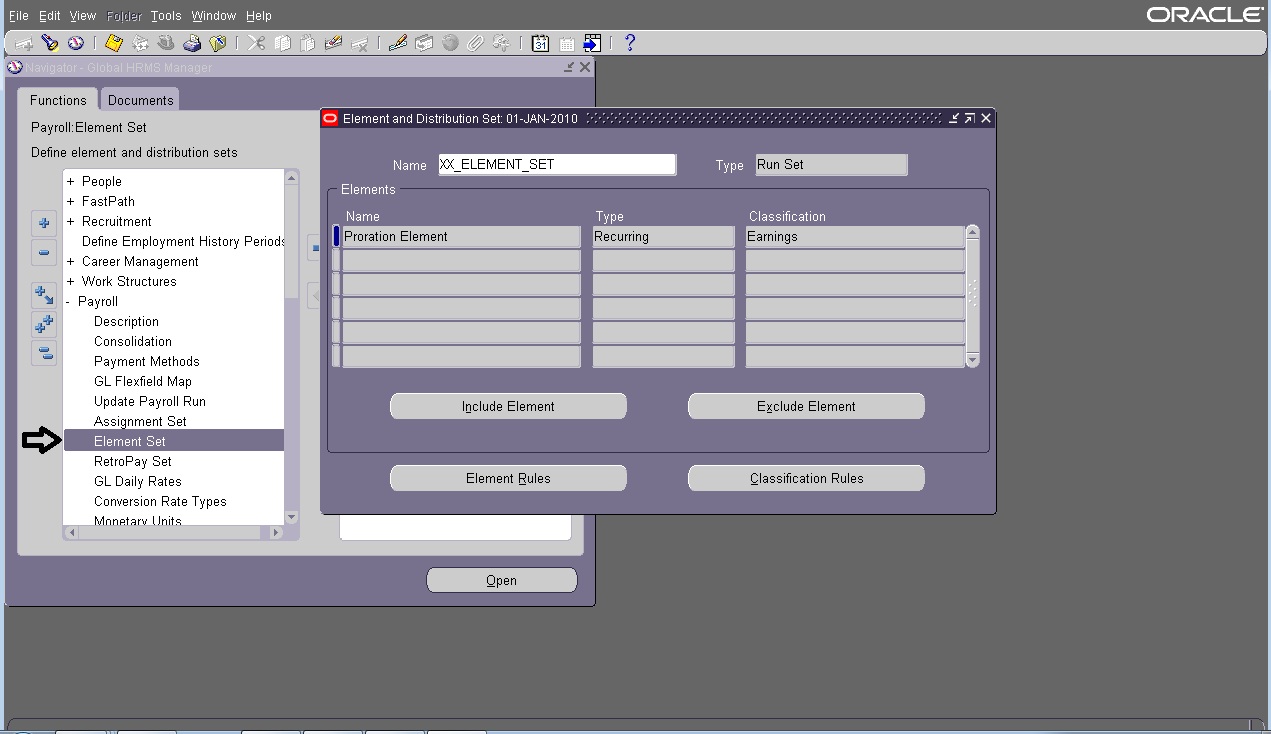This screenshot has height=734, width=1271.
Task: Click the Elements list scroll down arrow
Action: pos(973,359)
